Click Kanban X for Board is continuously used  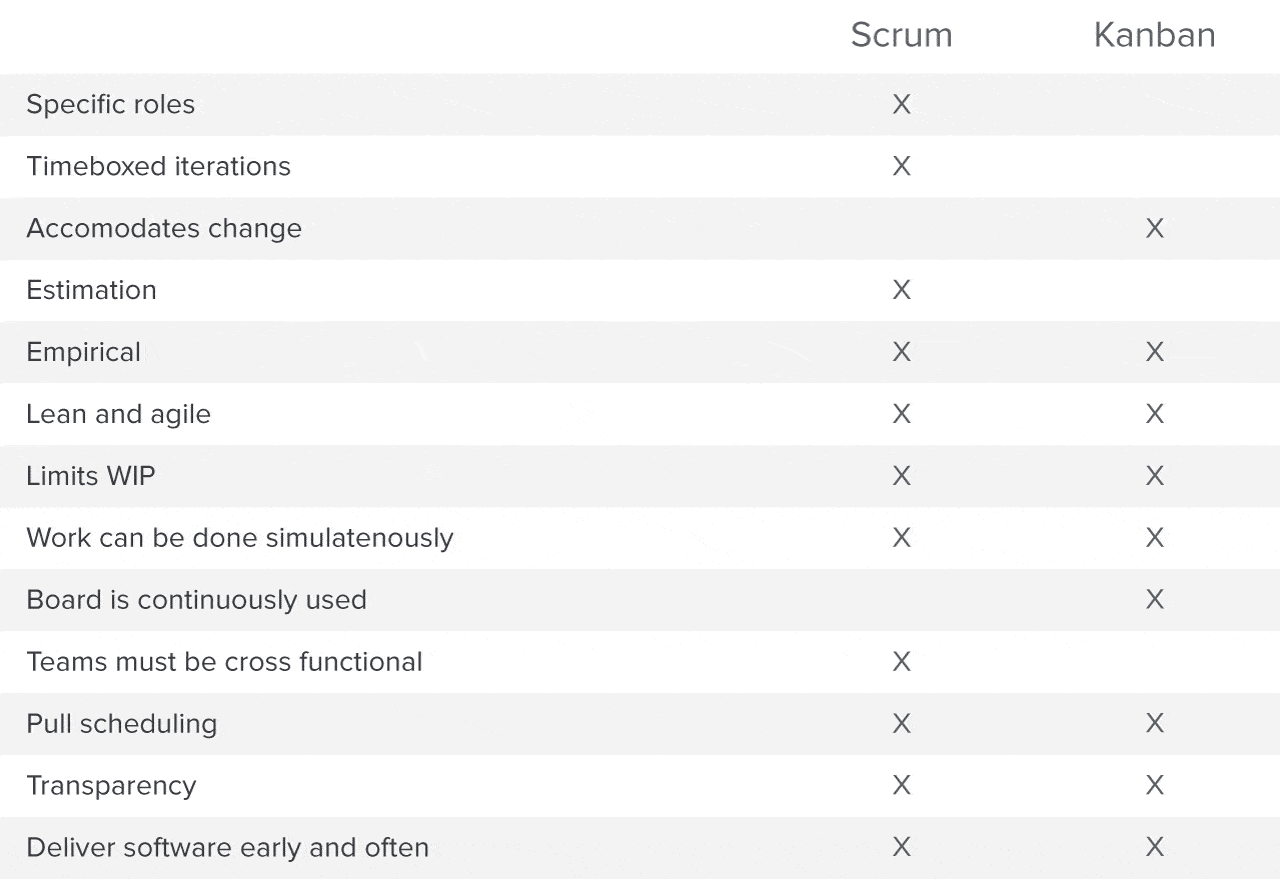1155,600
